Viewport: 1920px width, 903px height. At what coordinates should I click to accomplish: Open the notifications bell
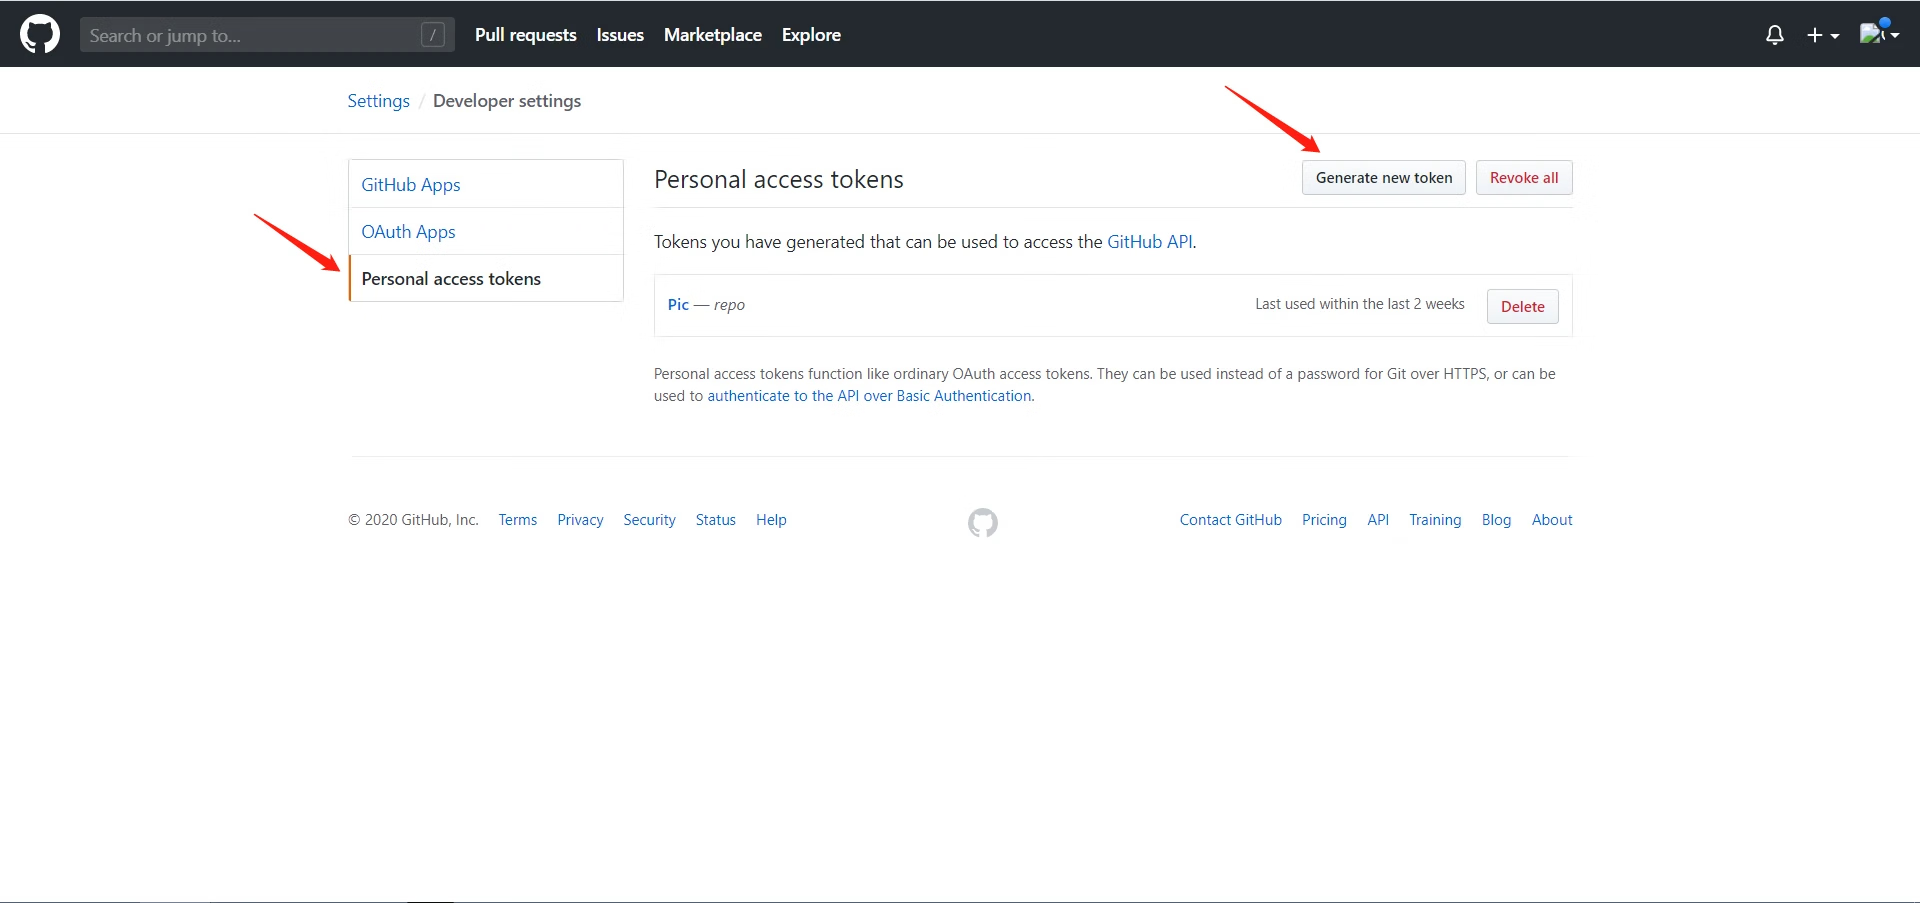click(x=1775, y=35)
